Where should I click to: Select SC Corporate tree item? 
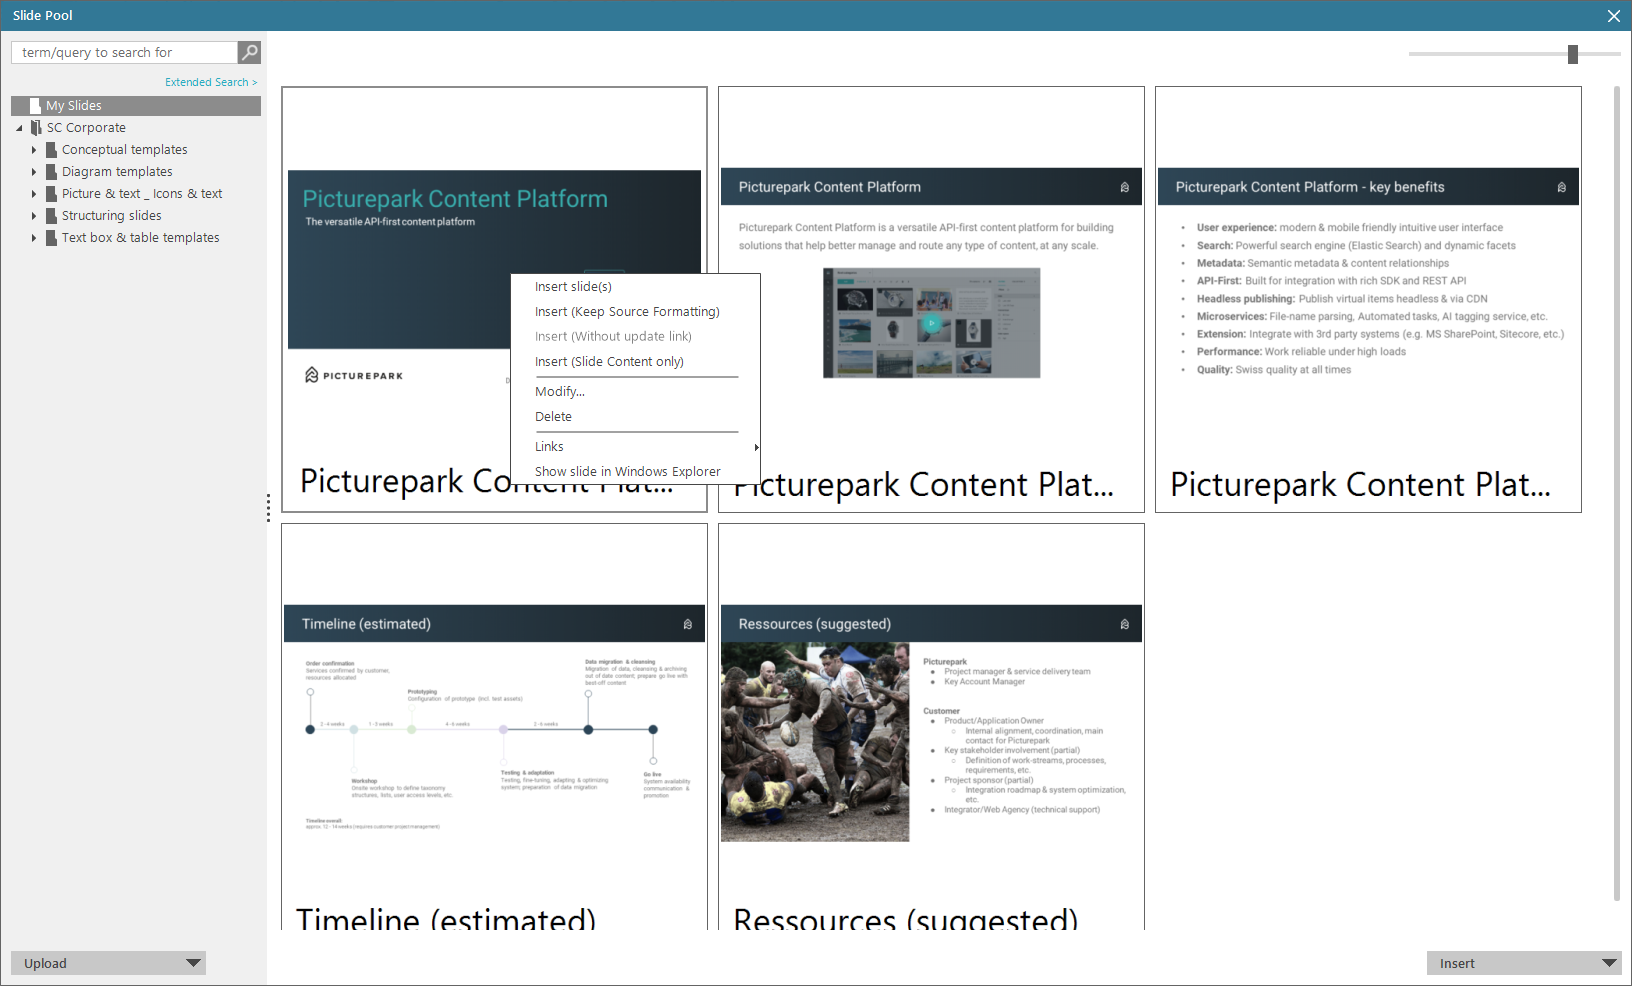pyautogui.click(x=86, y=127)
